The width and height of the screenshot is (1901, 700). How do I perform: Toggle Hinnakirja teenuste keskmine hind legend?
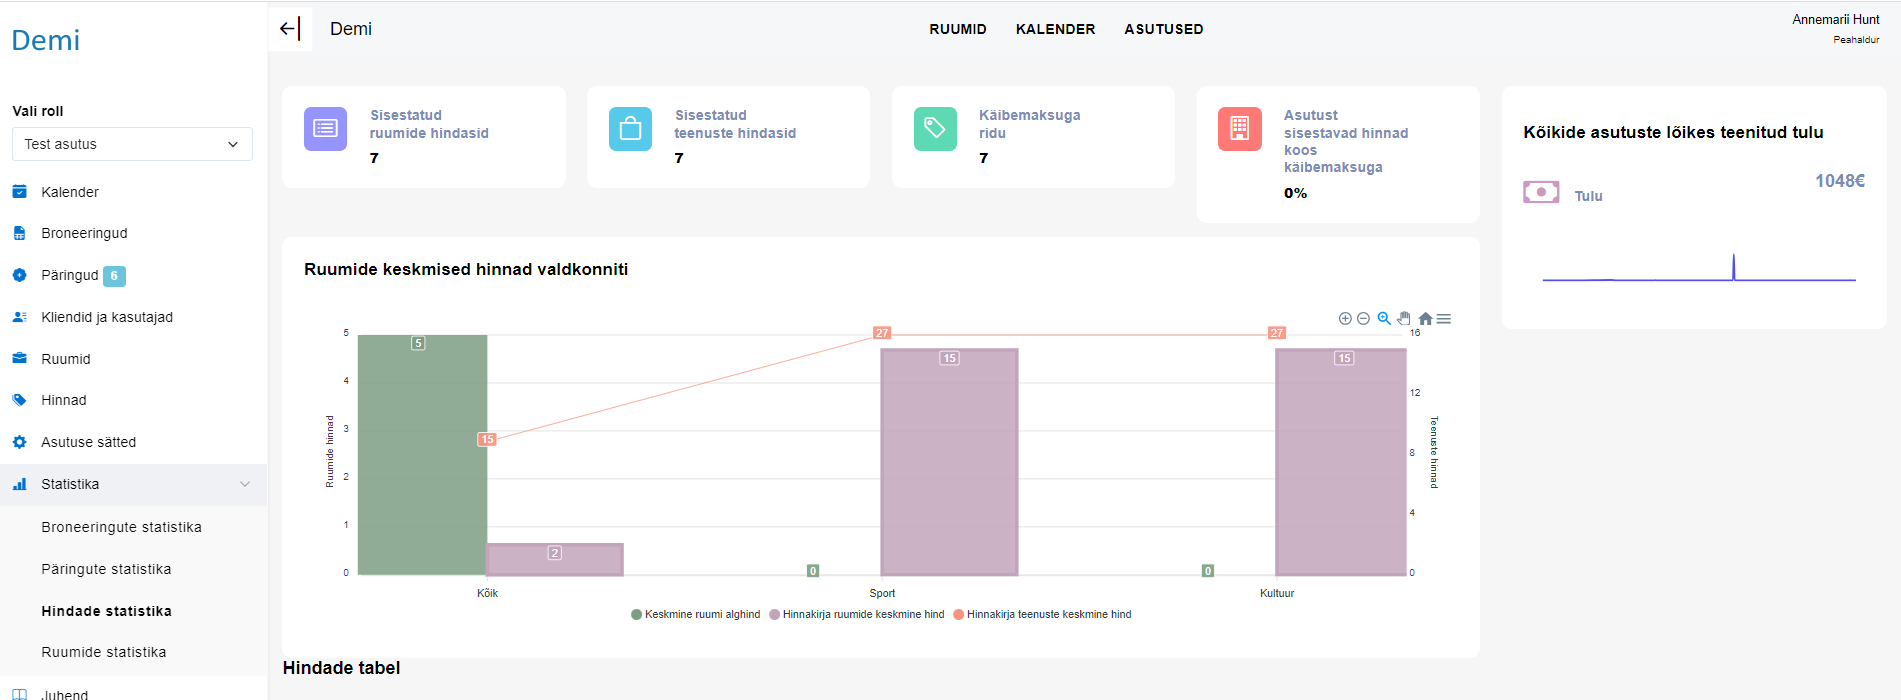pyautogui.click(x=1043, y=615)
